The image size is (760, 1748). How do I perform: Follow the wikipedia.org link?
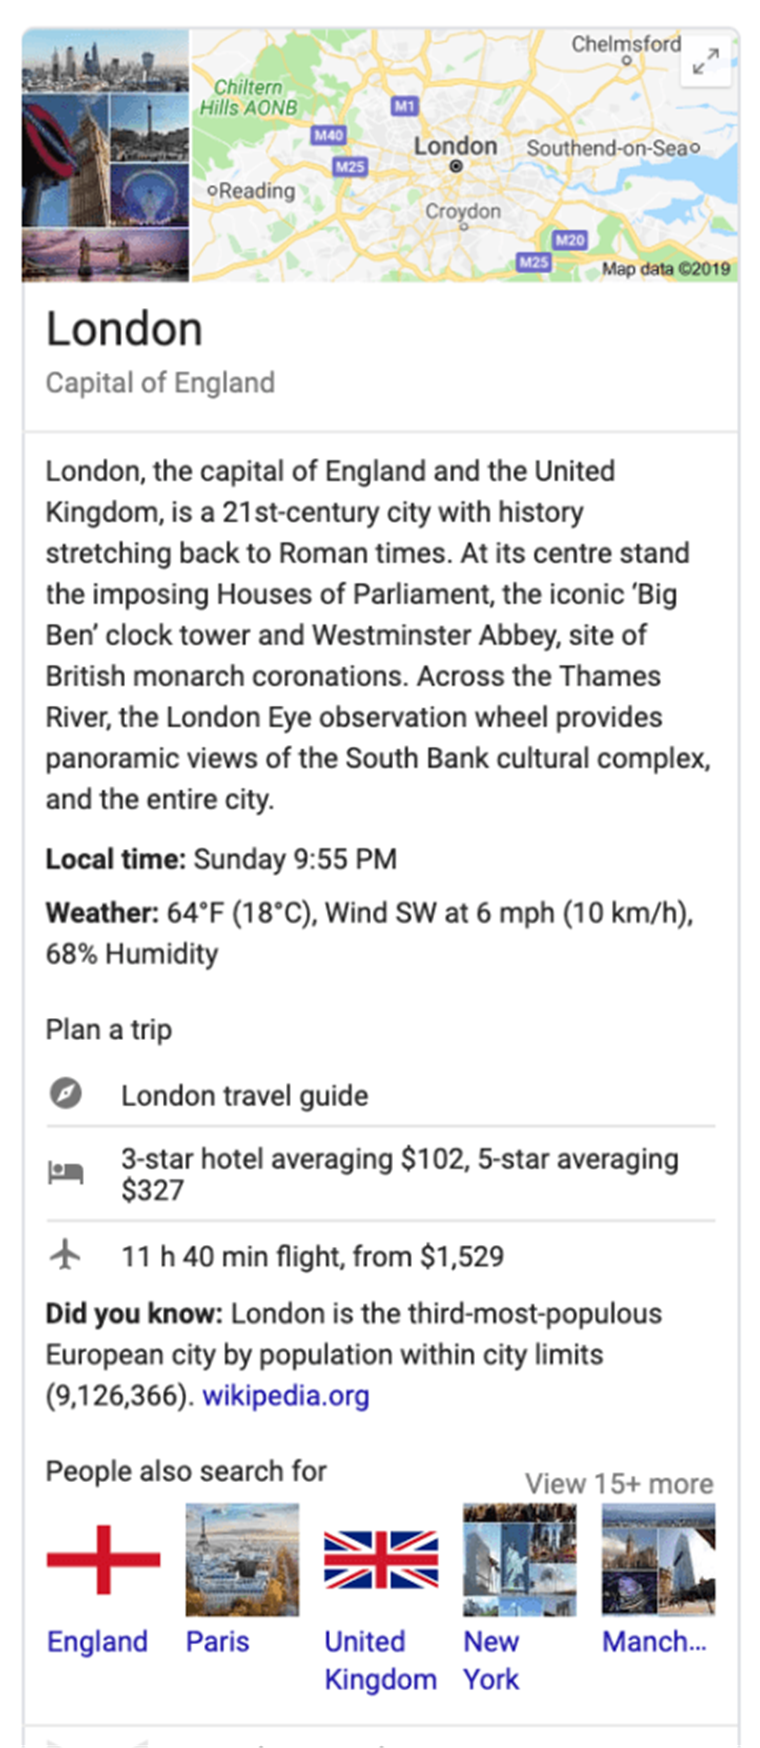(286, 1396)
